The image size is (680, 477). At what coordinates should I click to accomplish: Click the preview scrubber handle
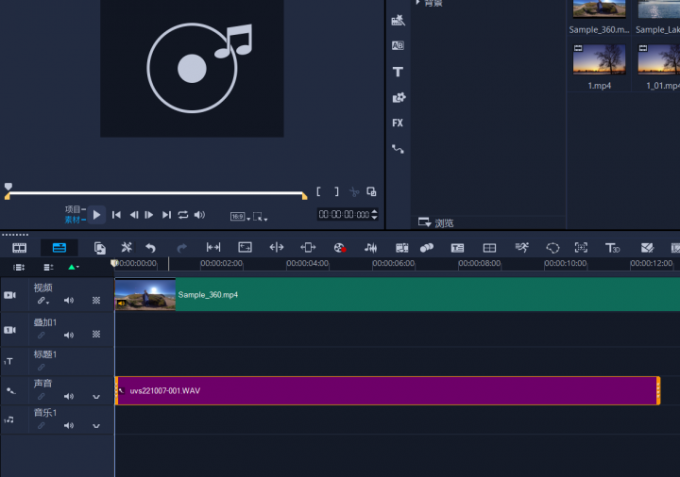coord(8,187)
